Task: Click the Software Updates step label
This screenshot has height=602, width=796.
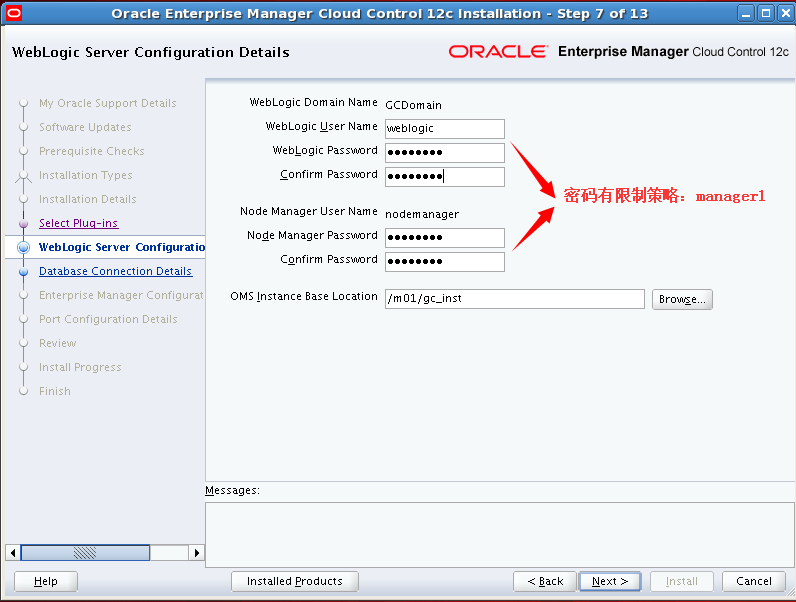Action: coord(85,127)
